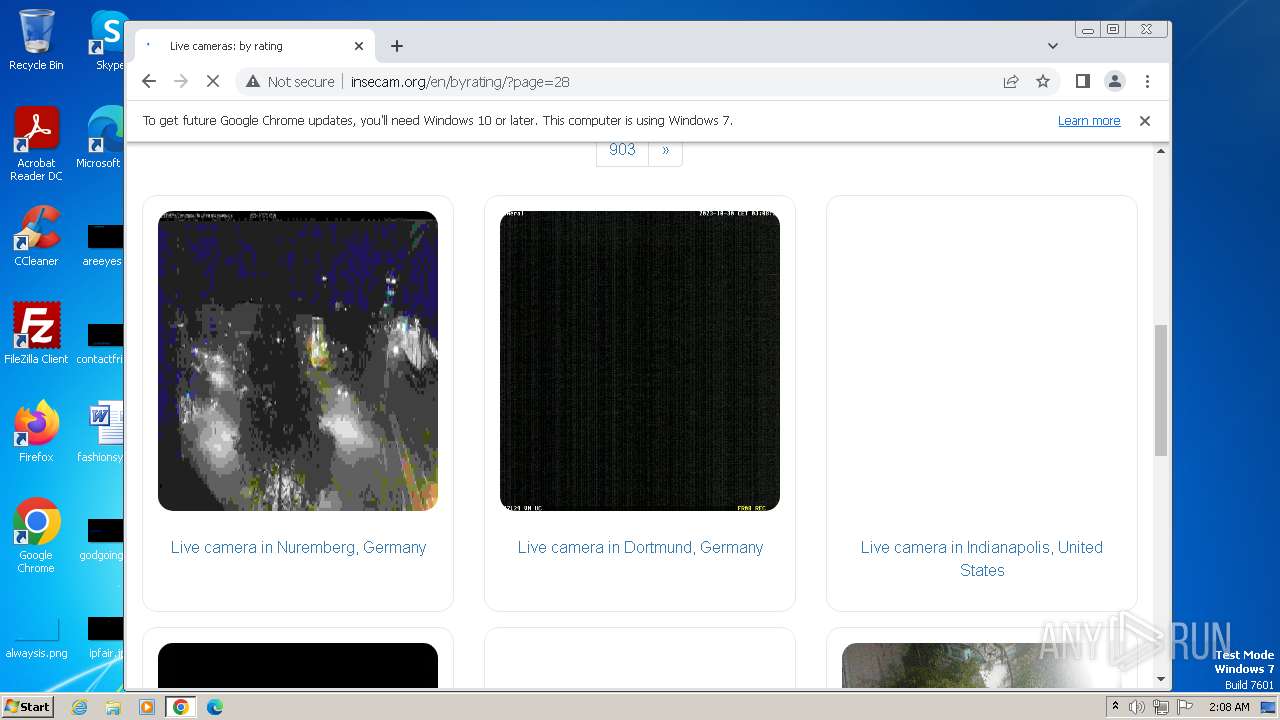Screen dimensions: 1280x720
Task: Open the Chrome profile avatar
Action: 1115,81
